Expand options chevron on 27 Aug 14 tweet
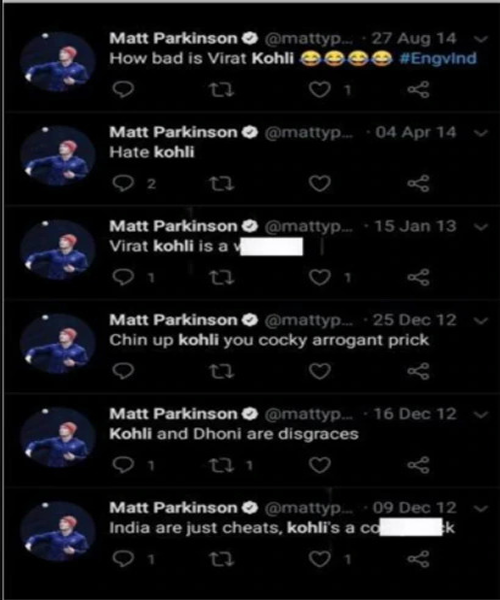 click(x=480, y=39)
